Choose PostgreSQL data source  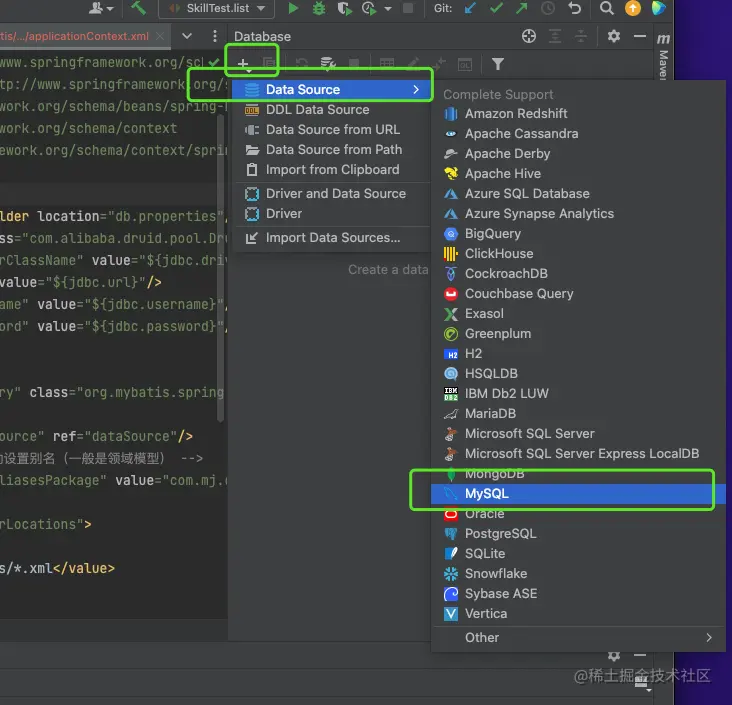point(578,534)
